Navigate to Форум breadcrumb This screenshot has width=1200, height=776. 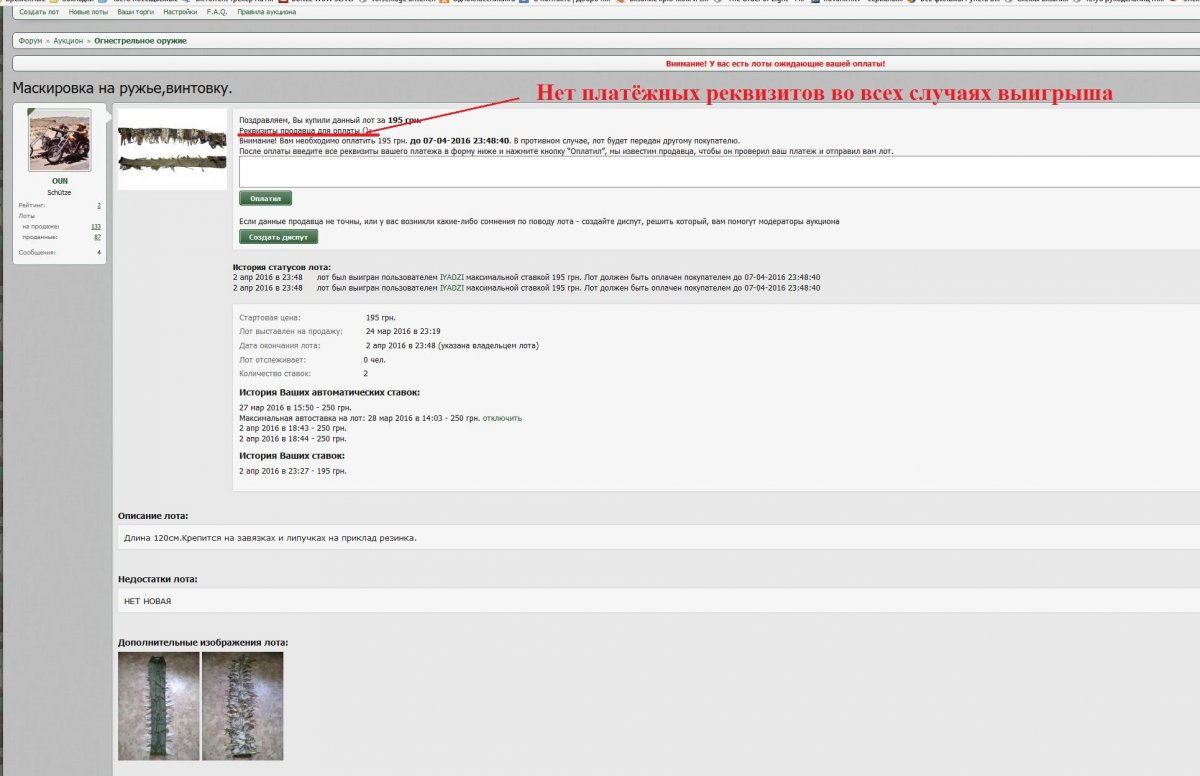(x=30, y=41)
